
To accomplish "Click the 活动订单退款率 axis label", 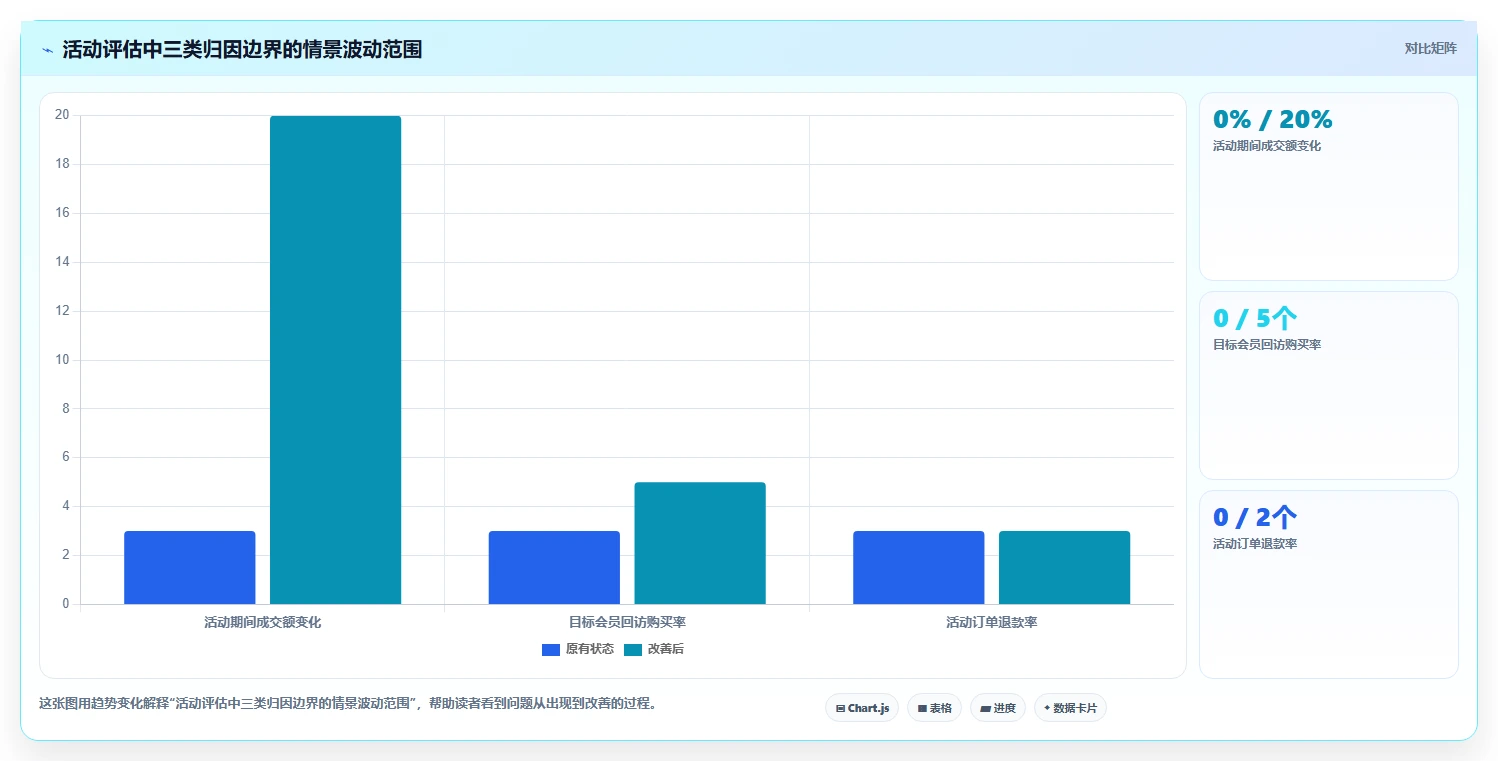I will point(992,622).
